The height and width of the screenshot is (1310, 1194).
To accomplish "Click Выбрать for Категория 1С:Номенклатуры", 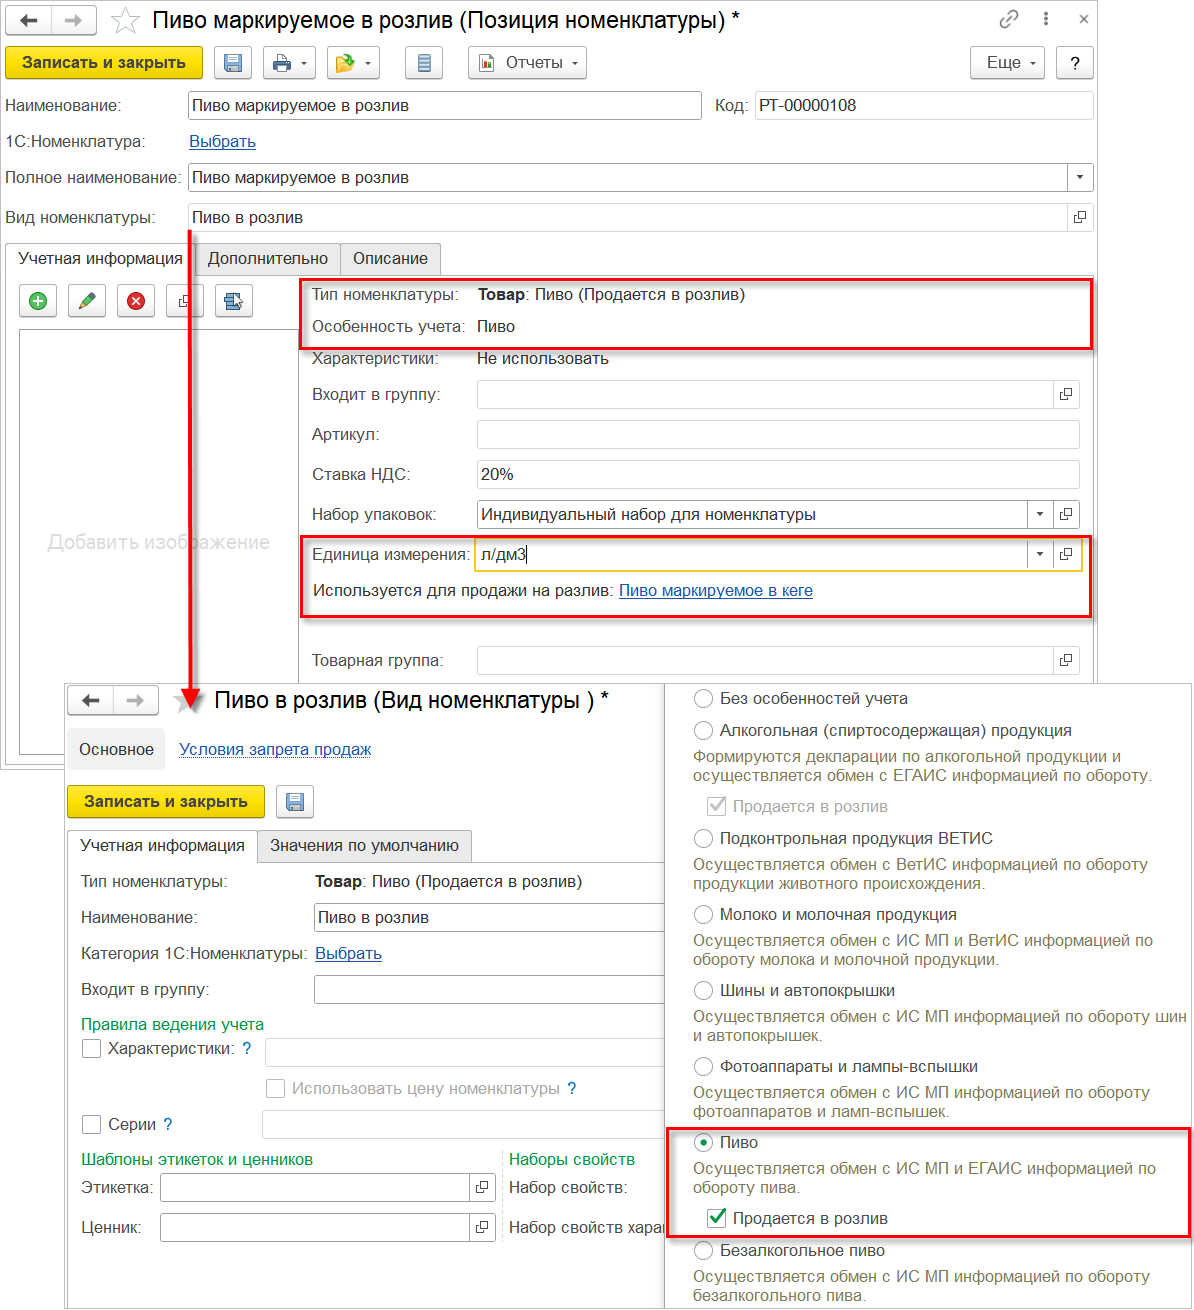I will (348, 953).
